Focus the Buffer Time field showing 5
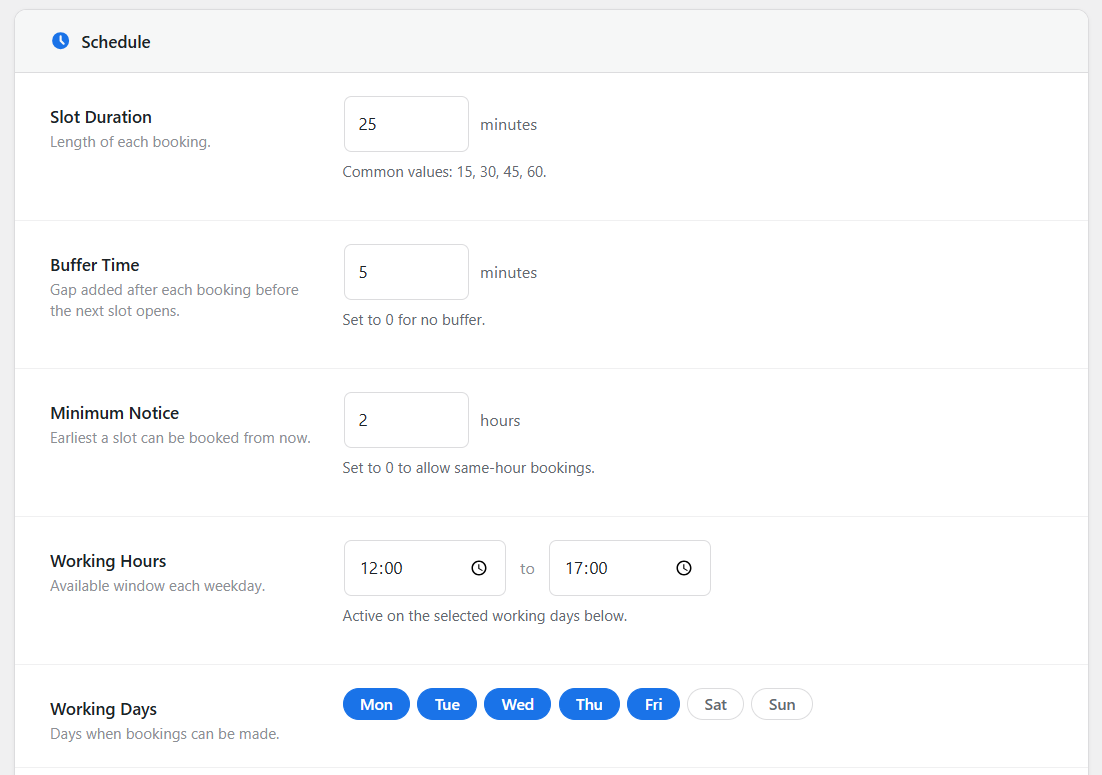 click(x=406, y=272)
